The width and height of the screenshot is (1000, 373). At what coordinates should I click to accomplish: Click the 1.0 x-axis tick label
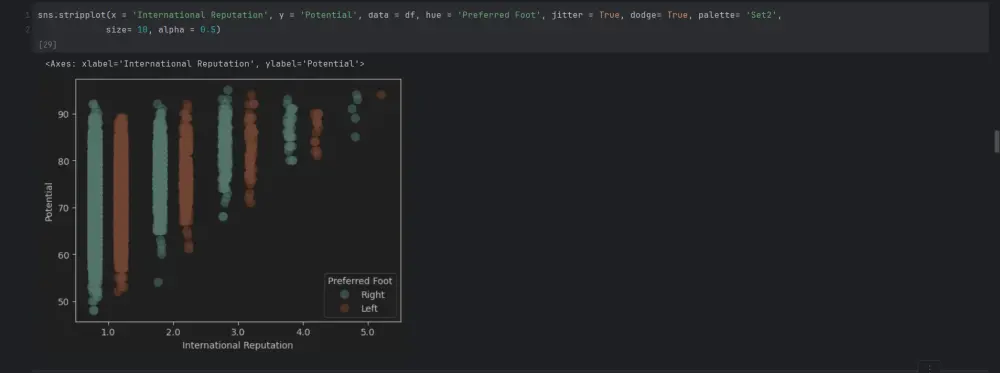[x=108, y=332]
